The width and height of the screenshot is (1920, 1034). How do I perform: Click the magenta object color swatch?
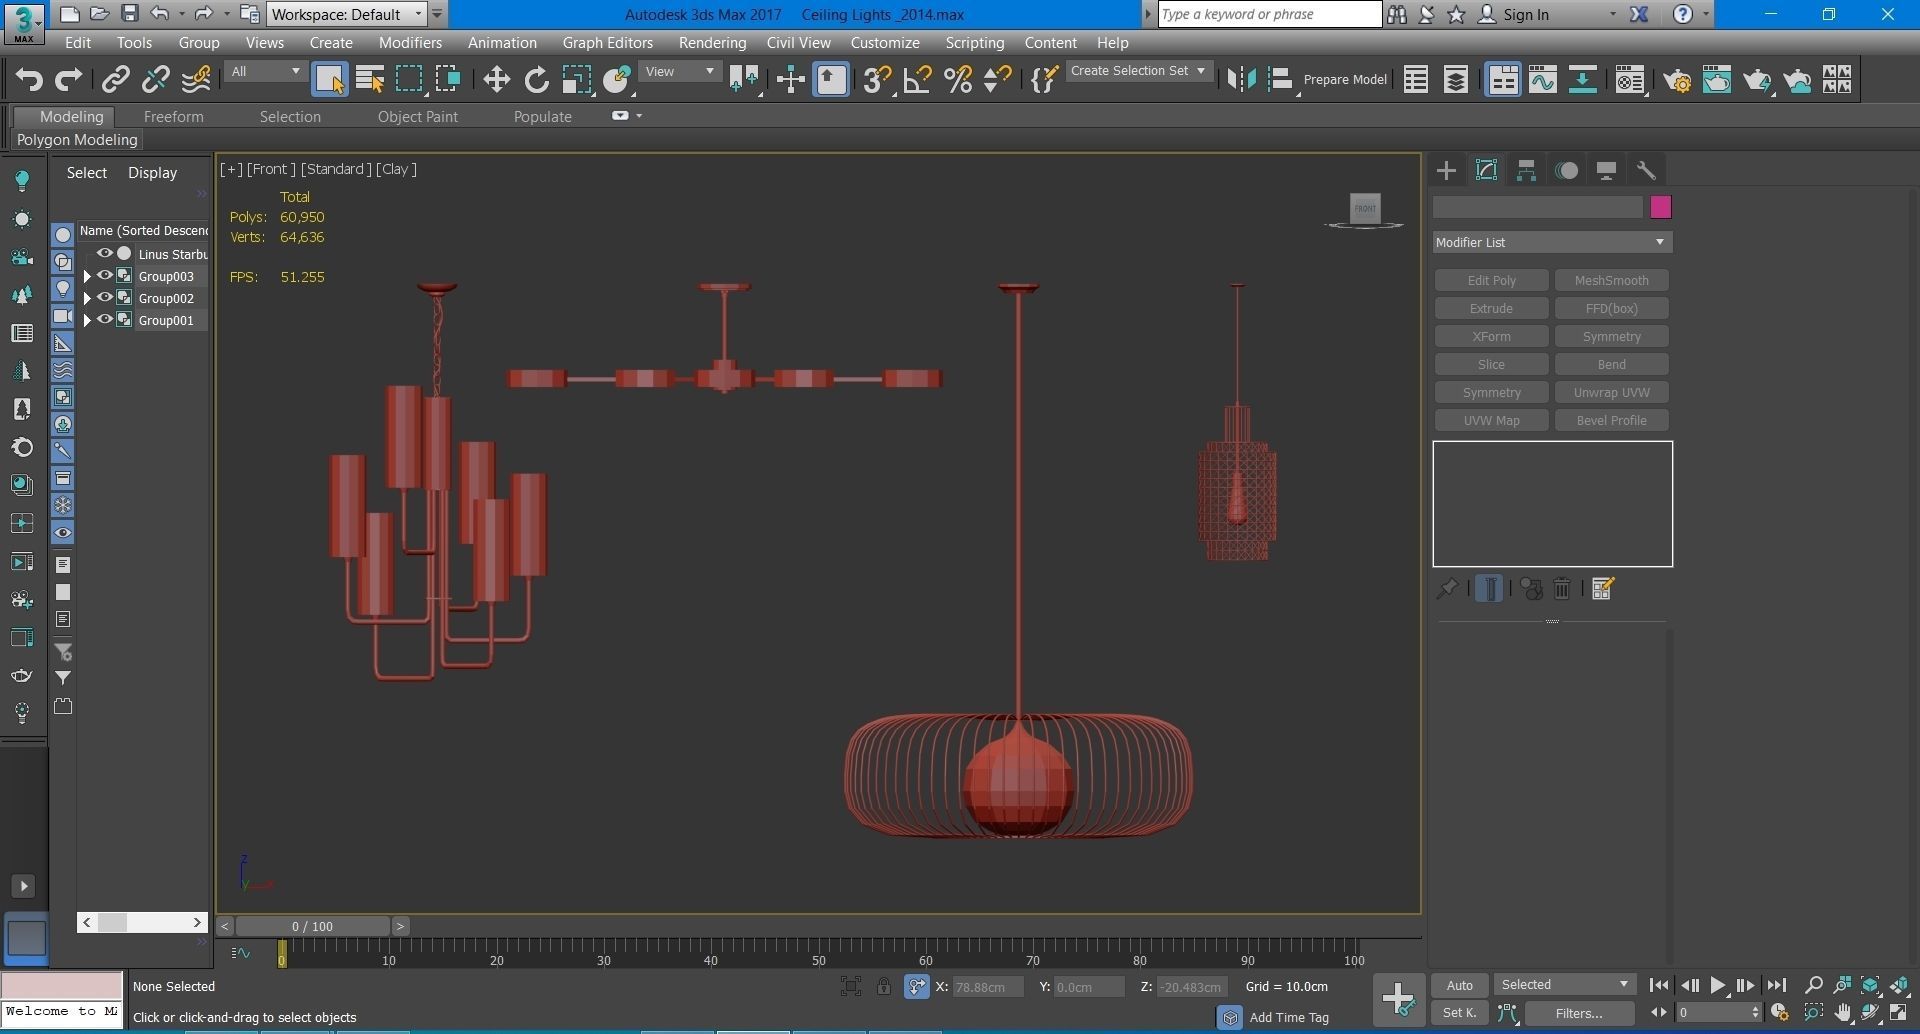1660,207
